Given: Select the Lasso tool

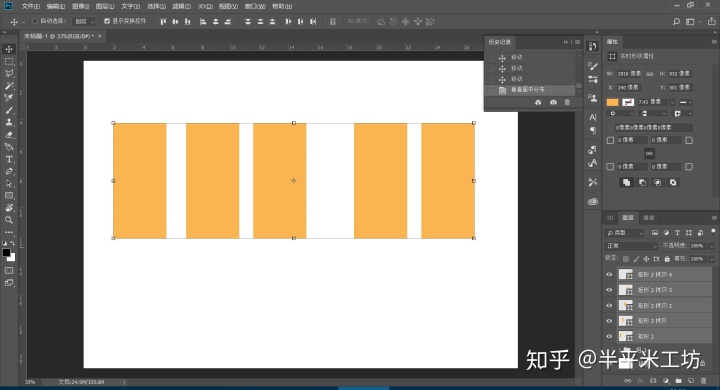Looking at the screenshot, I should click(9, 73).
